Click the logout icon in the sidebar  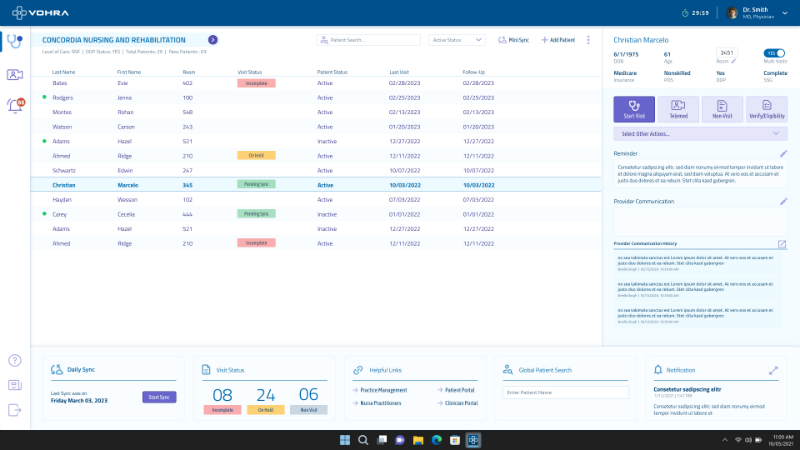[14, 410]
